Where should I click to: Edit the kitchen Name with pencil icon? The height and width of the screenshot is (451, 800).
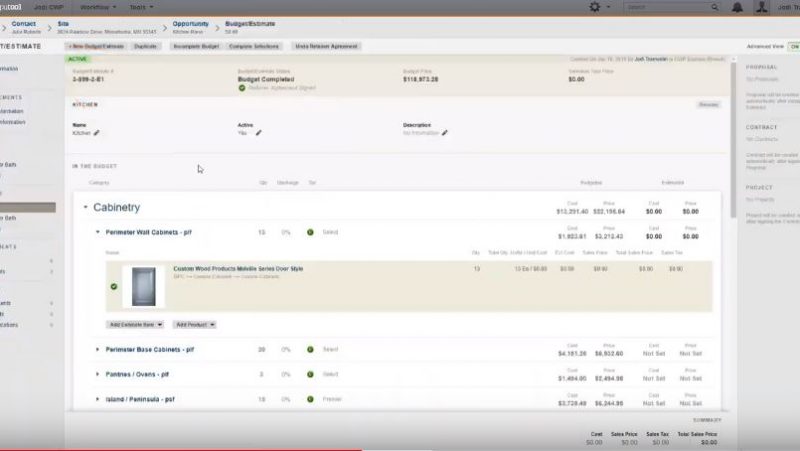click(97, 132)
